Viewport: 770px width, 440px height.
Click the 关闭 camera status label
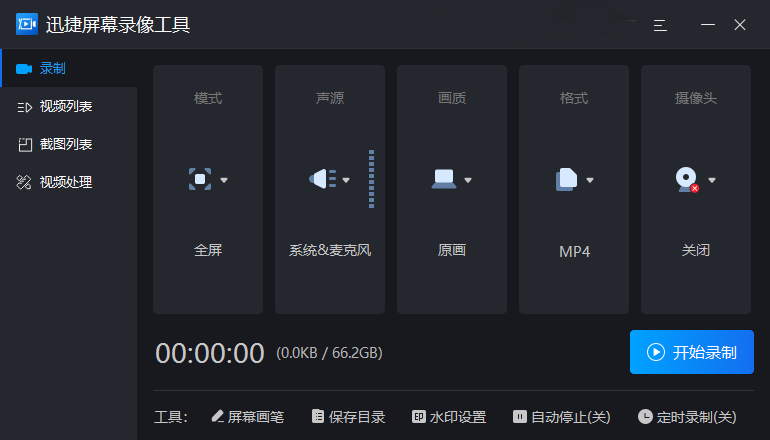696,250
